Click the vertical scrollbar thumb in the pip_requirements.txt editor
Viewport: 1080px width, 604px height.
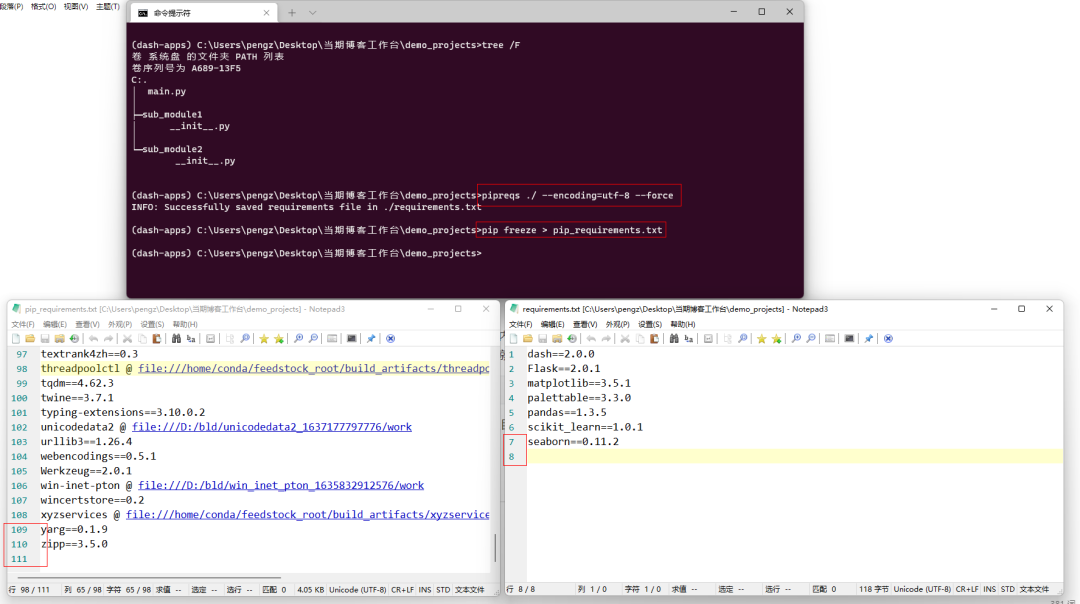(x=495, y=548)
